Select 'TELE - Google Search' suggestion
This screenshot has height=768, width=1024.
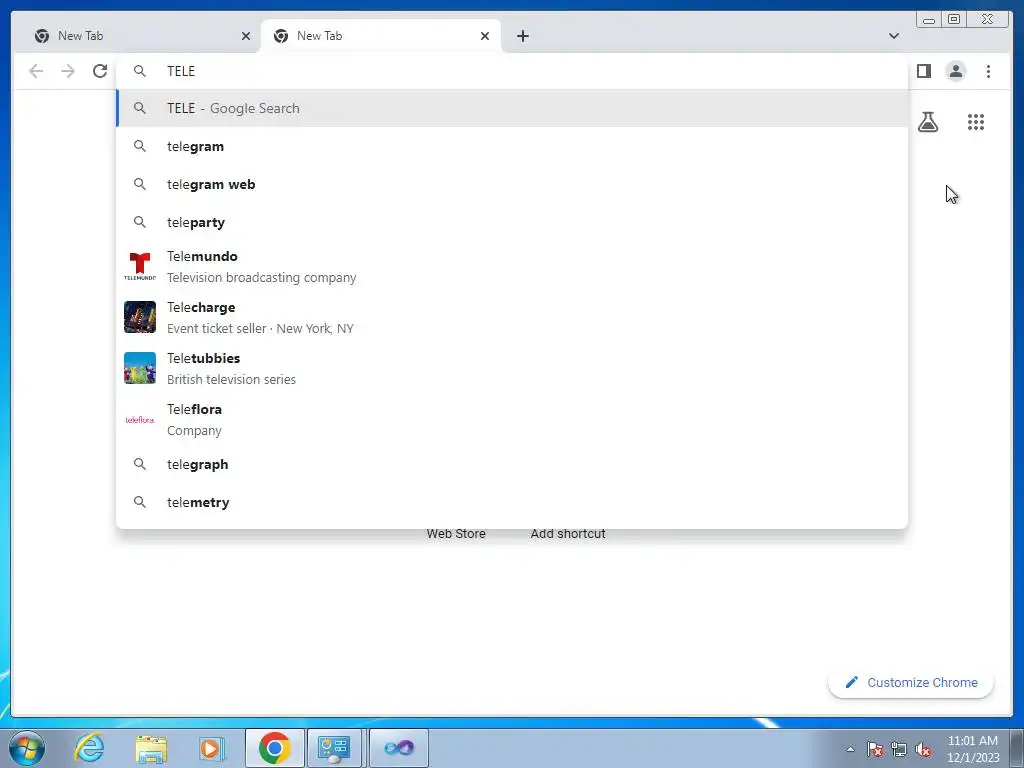point(512,108)
